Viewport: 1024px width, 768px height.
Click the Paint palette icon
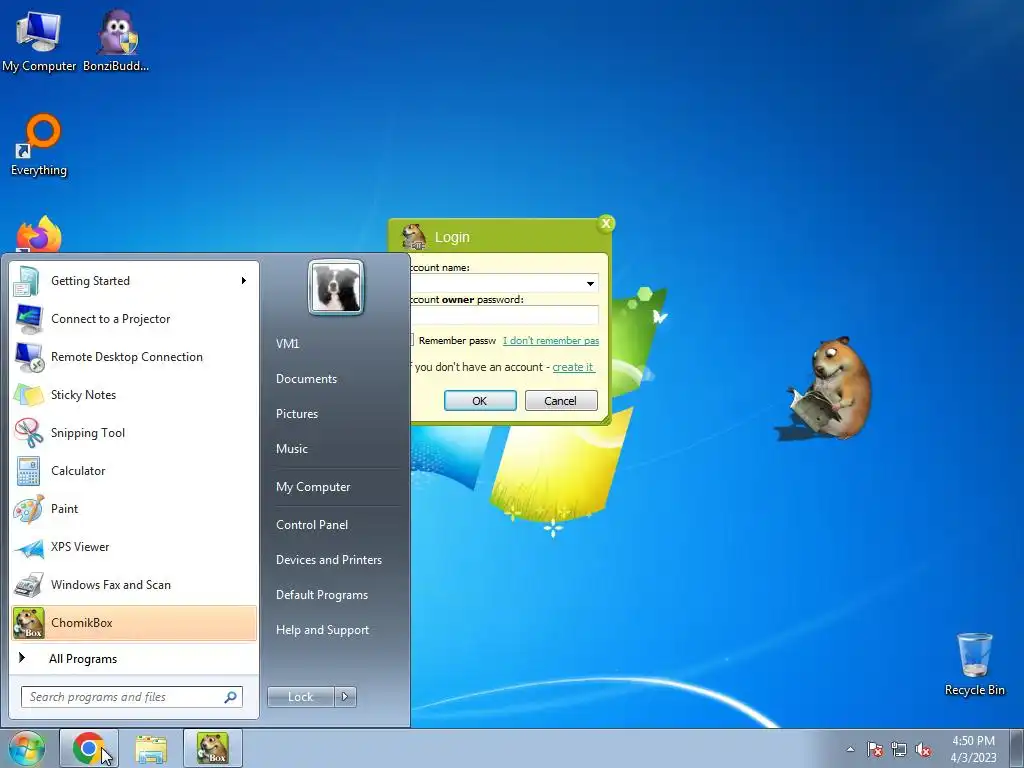[28, 509]
